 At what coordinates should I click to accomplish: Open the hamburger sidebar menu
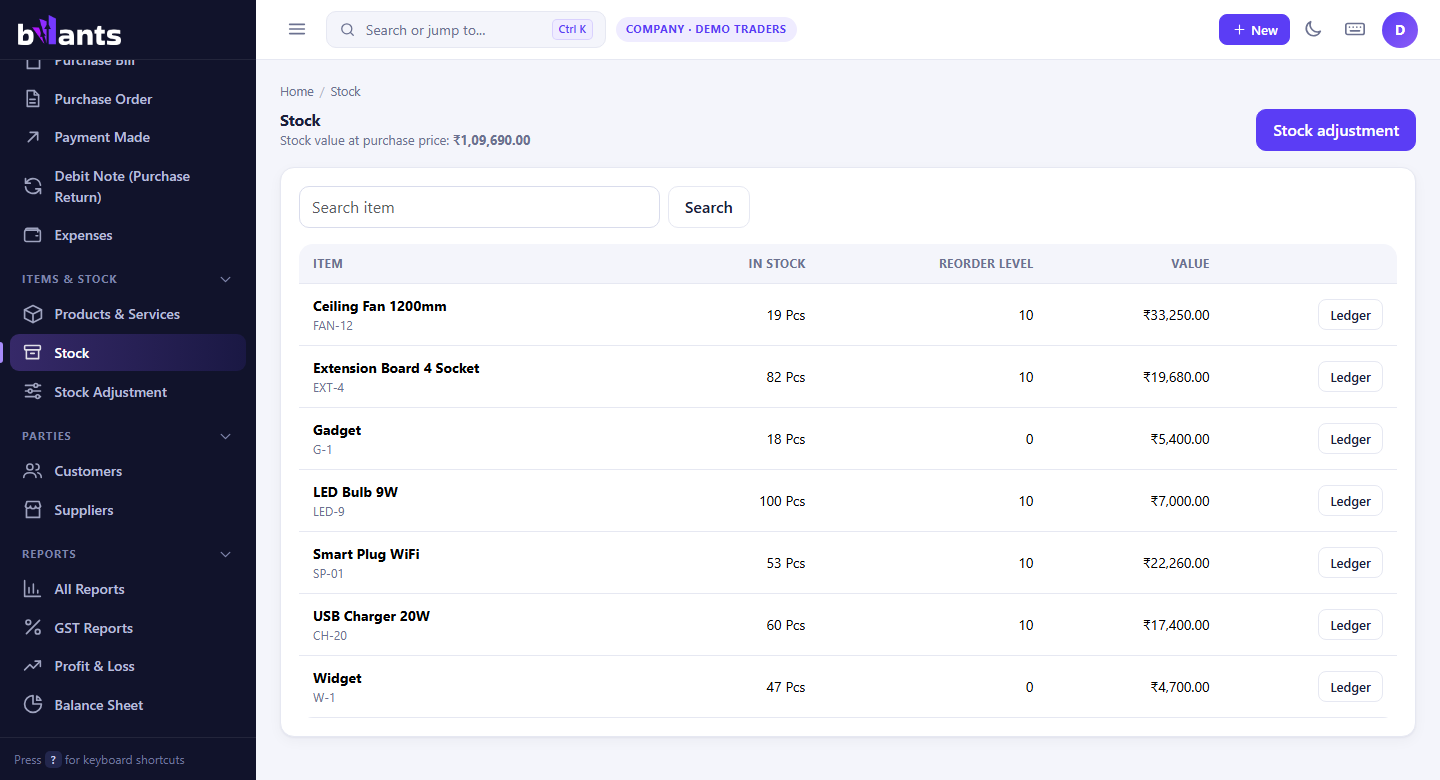click(x=297, y=29)
